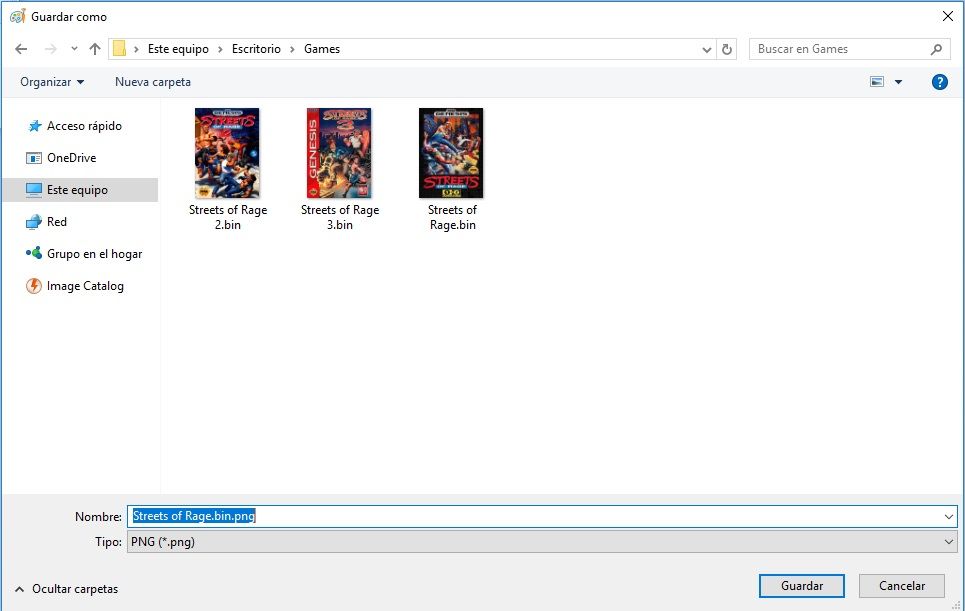Screen dimensions: 965x611
Task: Go up one folder level arrow
Action: [x=95, y=49]
